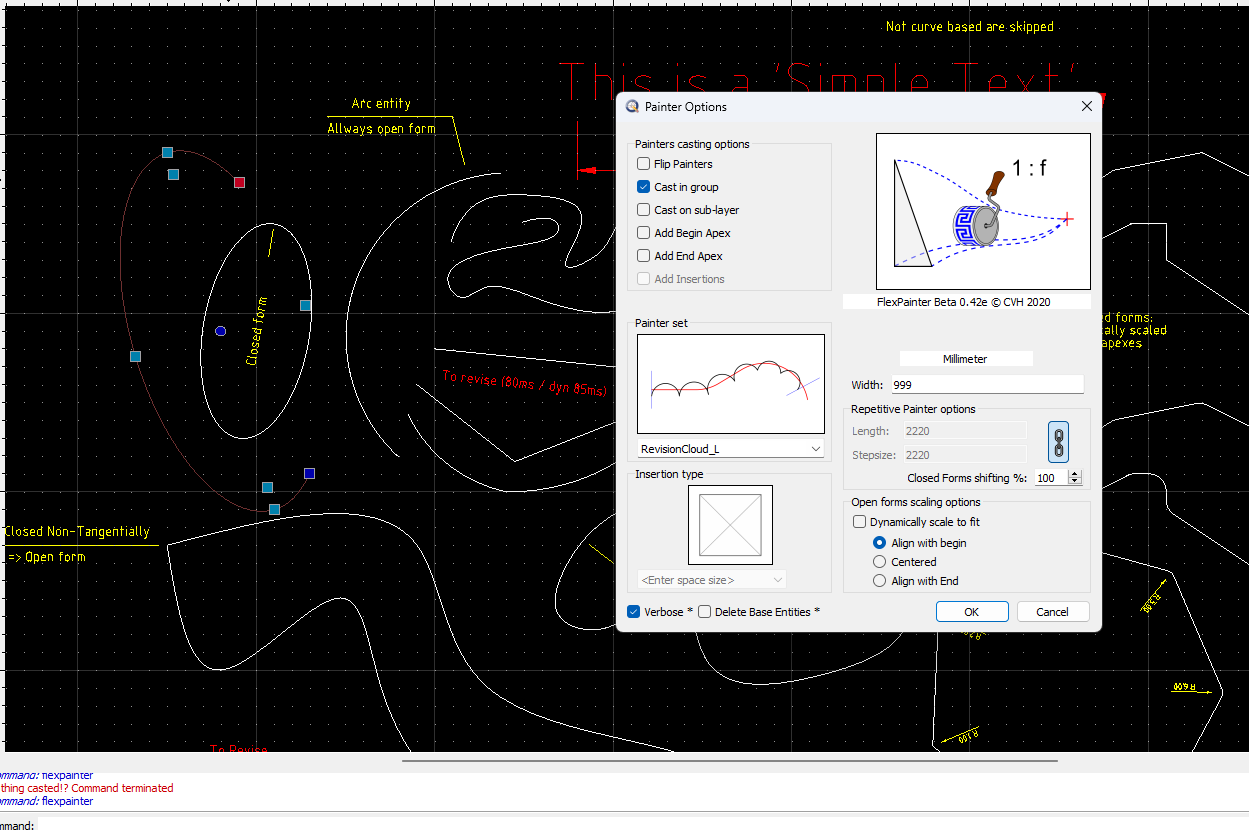Click the Insertion type crossed-box preview

(730, 525)
